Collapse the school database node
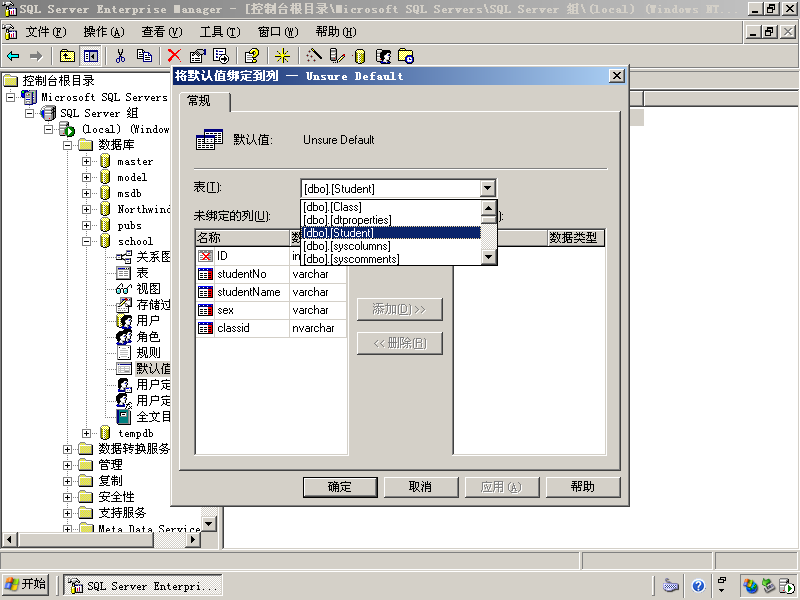800x600 pixels. coord(87,241)
